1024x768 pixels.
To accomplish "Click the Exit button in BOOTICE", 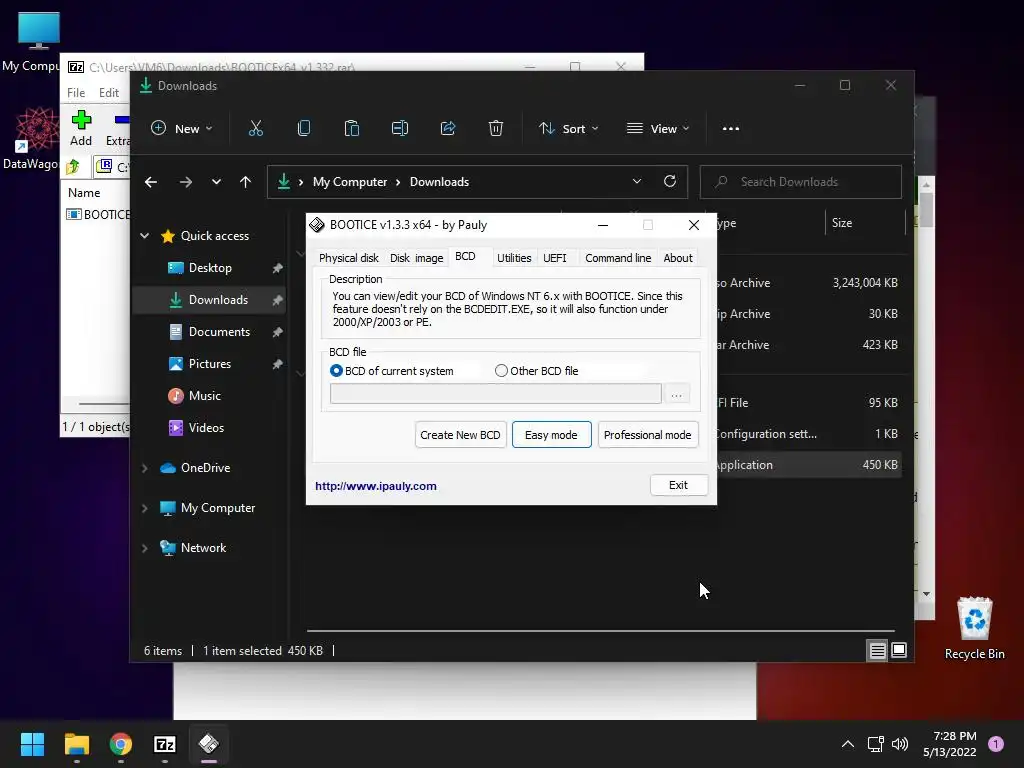I will tap(679, 485).
